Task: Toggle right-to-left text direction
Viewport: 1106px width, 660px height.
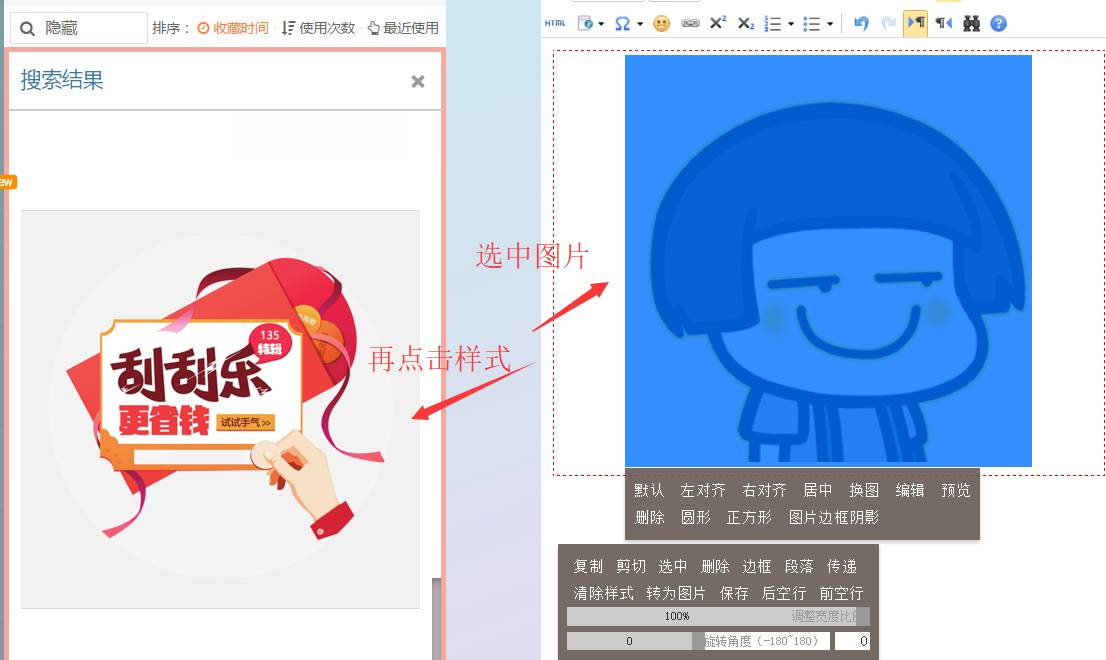Action: [943, 23]
